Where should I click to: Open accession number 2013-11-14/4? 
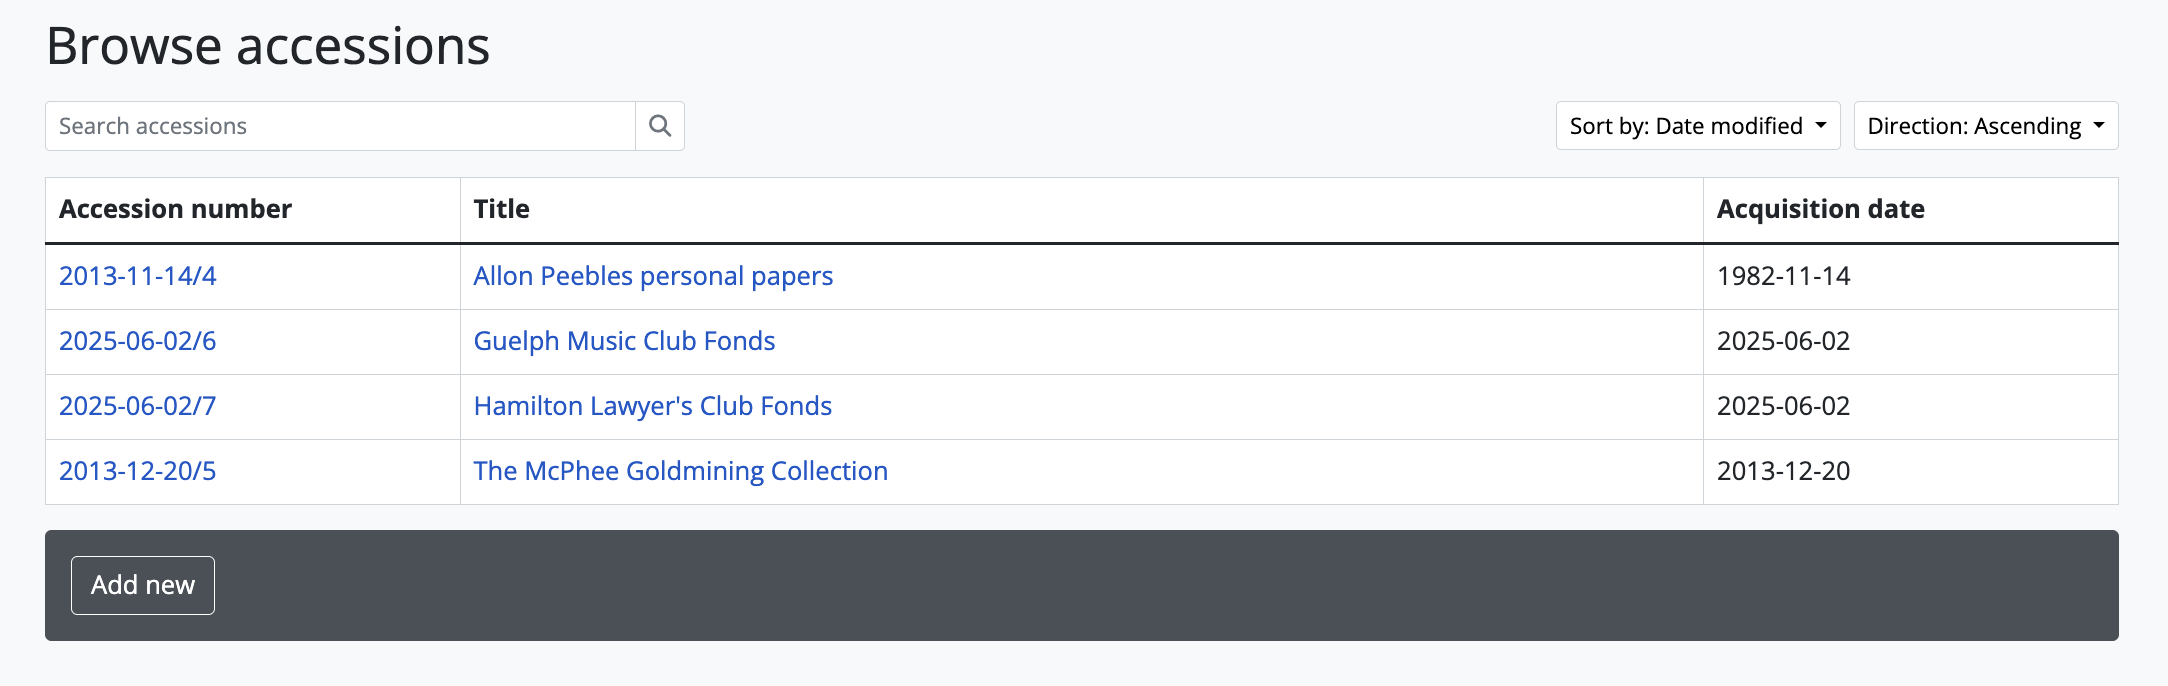(138, 276)
